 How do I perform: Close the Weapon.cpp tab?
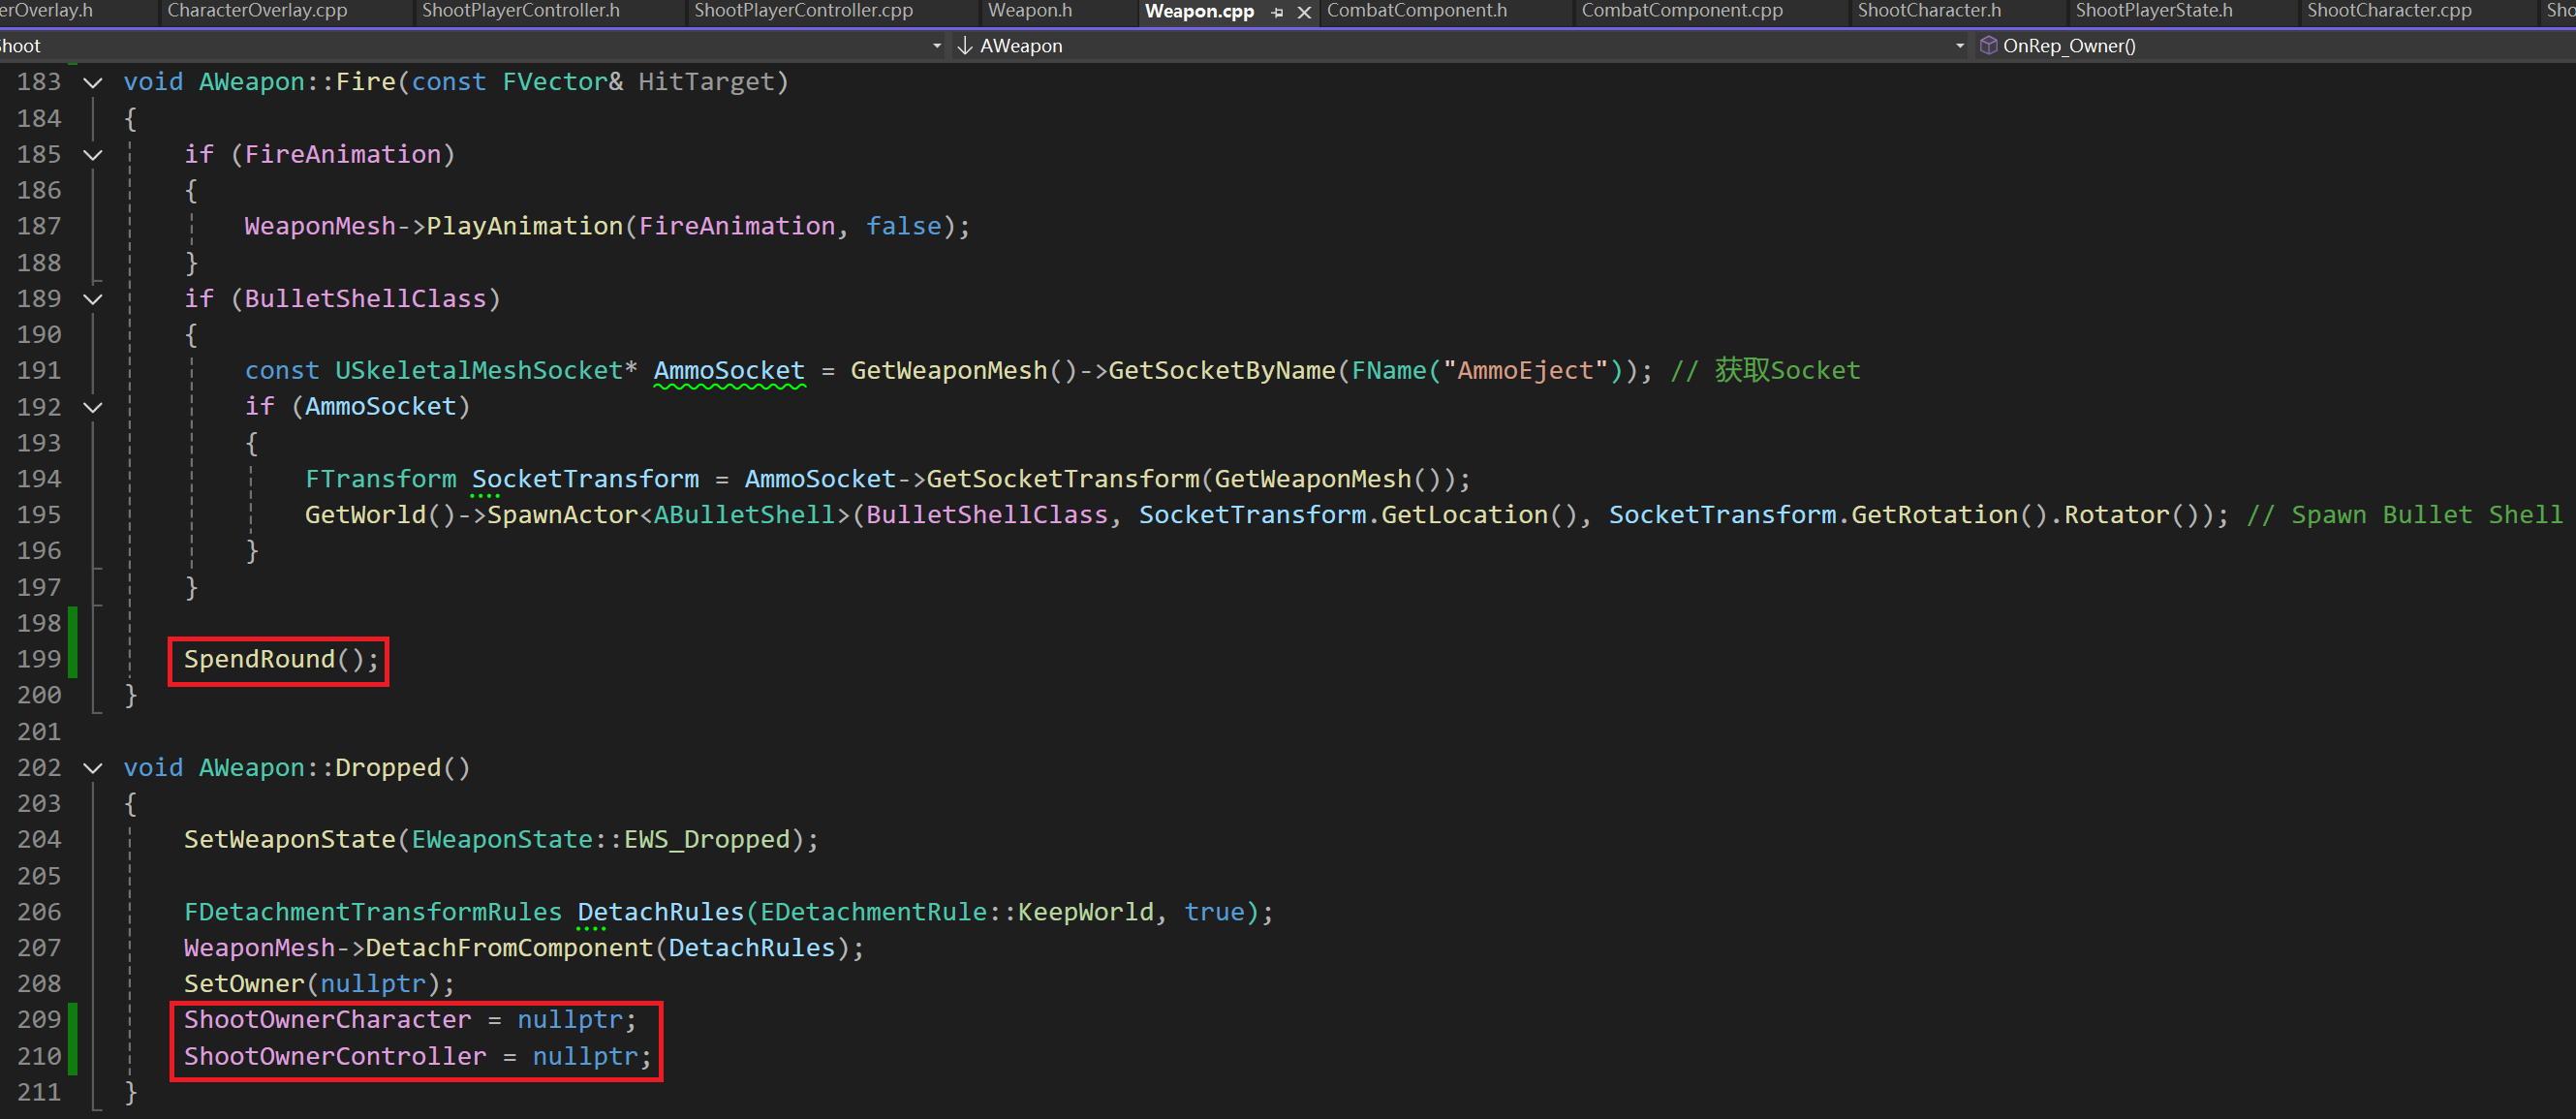click(1304, 12)
